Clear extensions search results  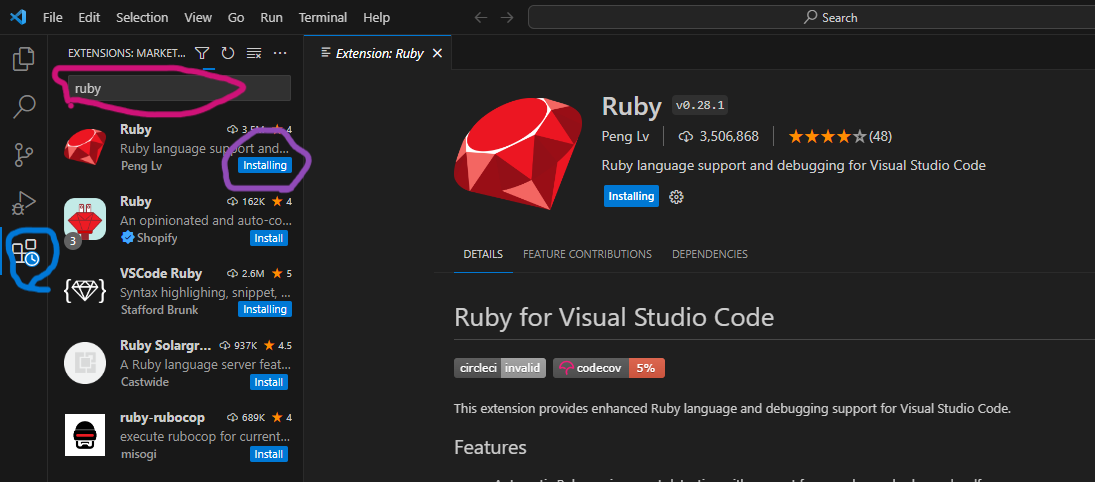[x=254, y=53]
